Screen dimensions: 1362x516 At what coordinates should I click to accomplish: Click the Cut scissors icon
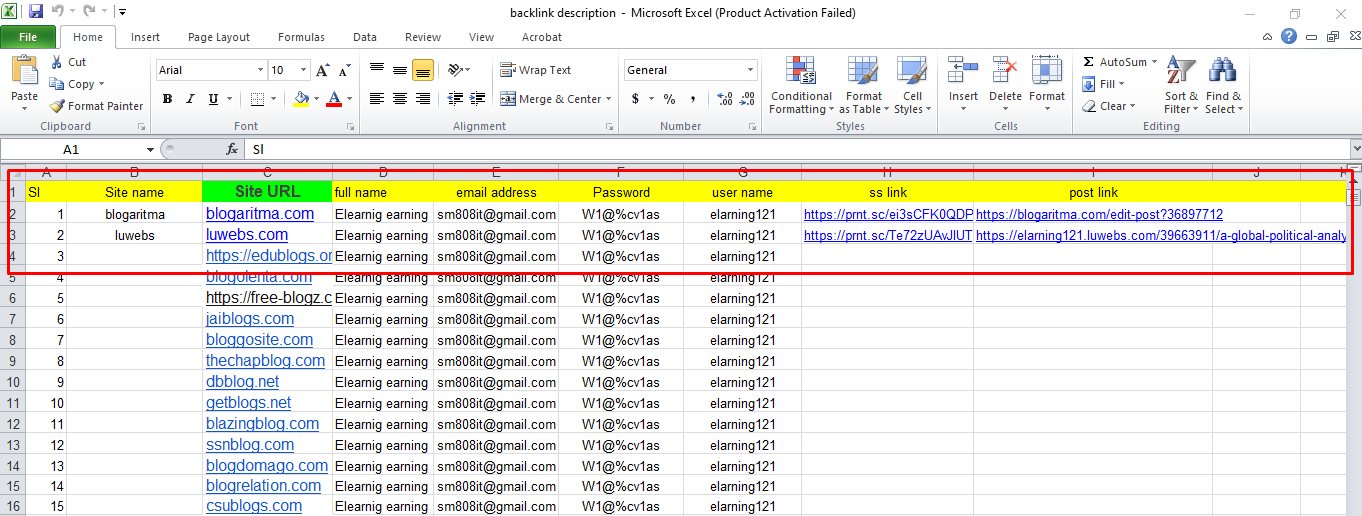click(x=57, y=62)
